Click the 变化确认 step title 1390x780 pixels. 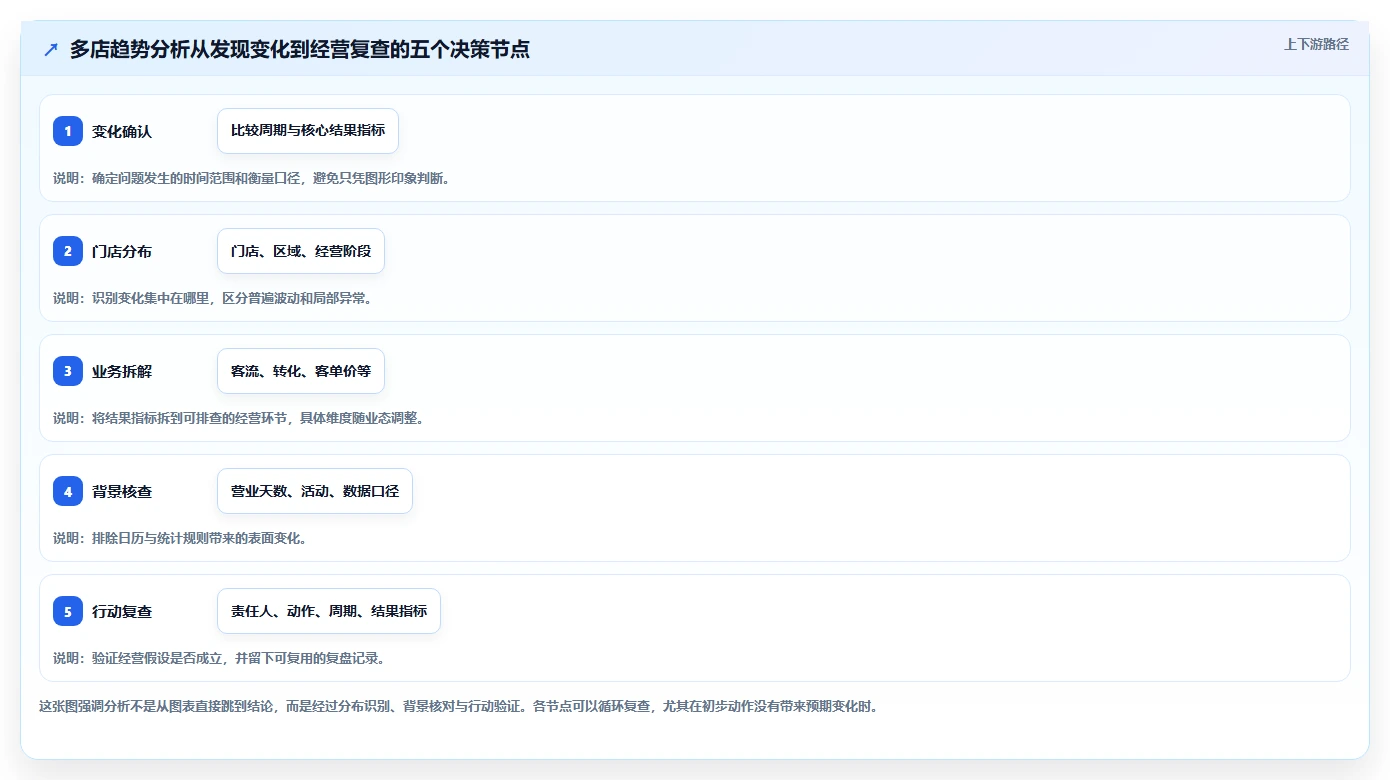tap(122, 131)
